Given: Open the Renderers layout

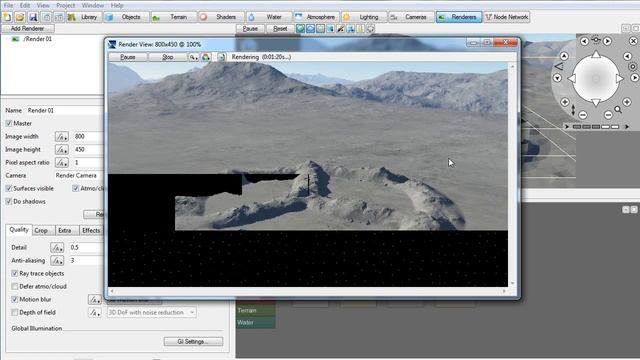Looking at the screenshot, I should click(459, 17).
